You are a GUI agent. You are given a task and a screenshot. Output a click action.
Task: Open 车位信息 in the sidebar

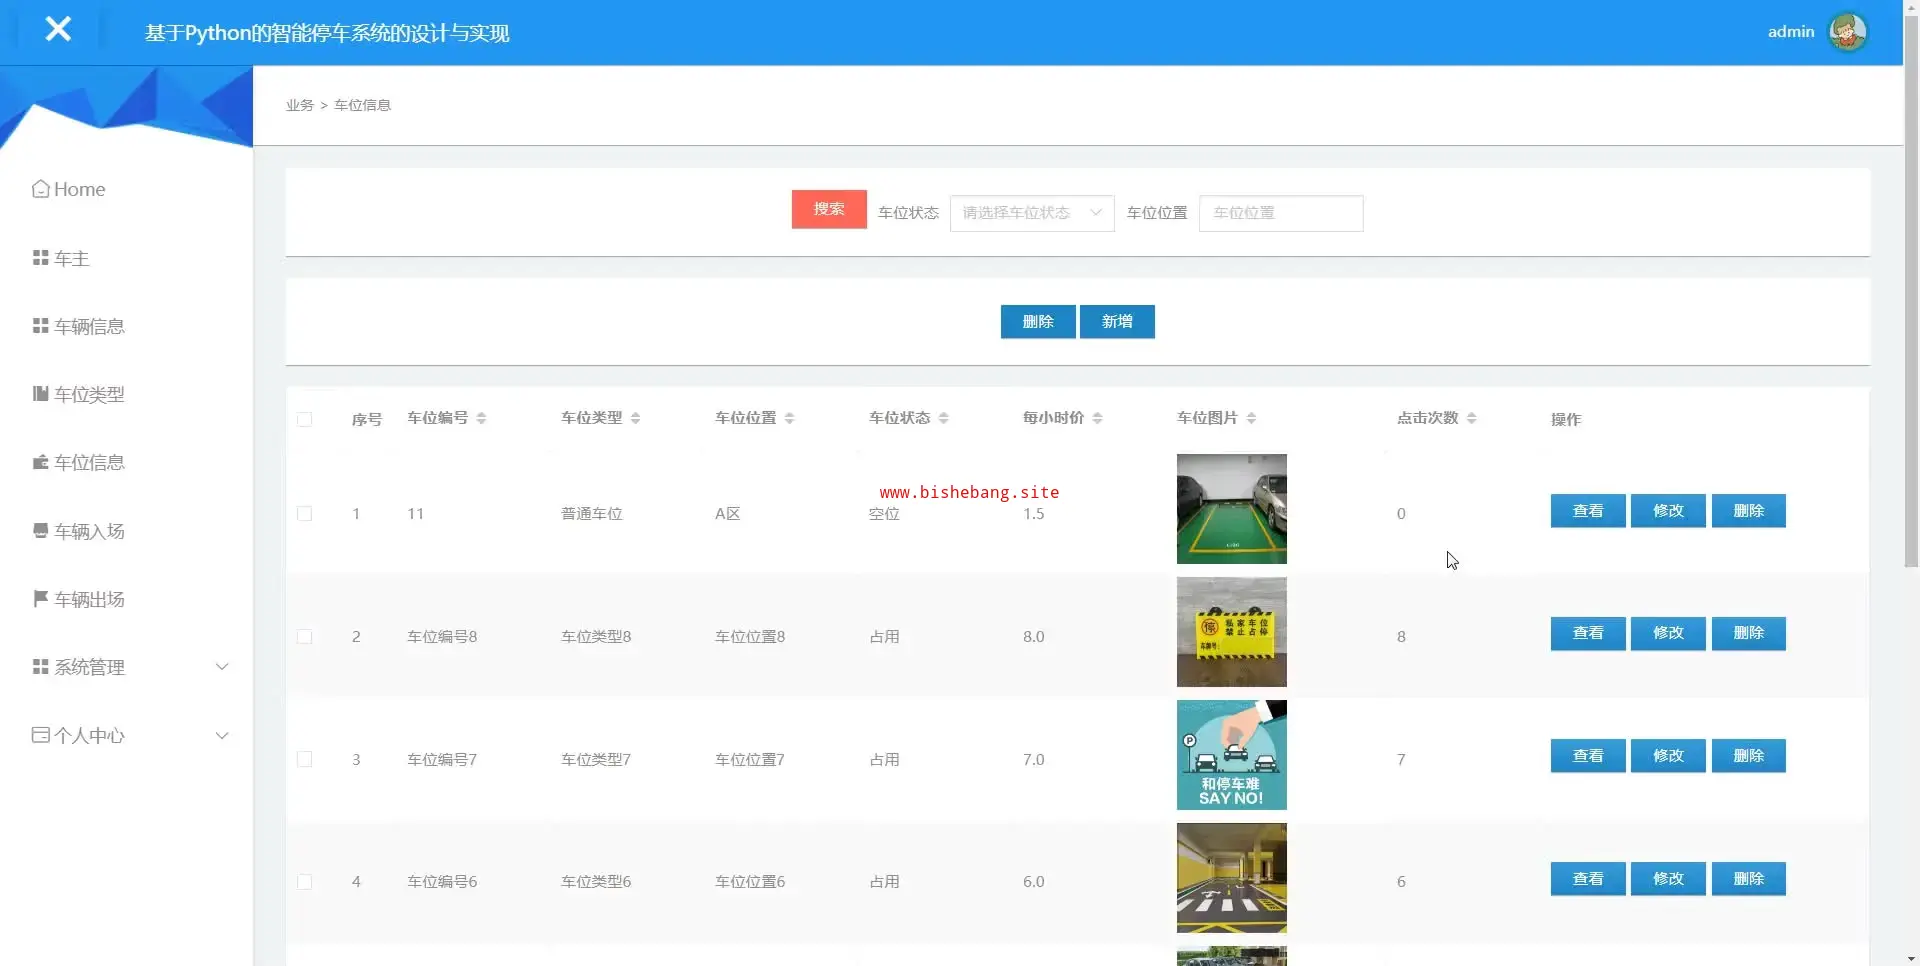point(89,463)
